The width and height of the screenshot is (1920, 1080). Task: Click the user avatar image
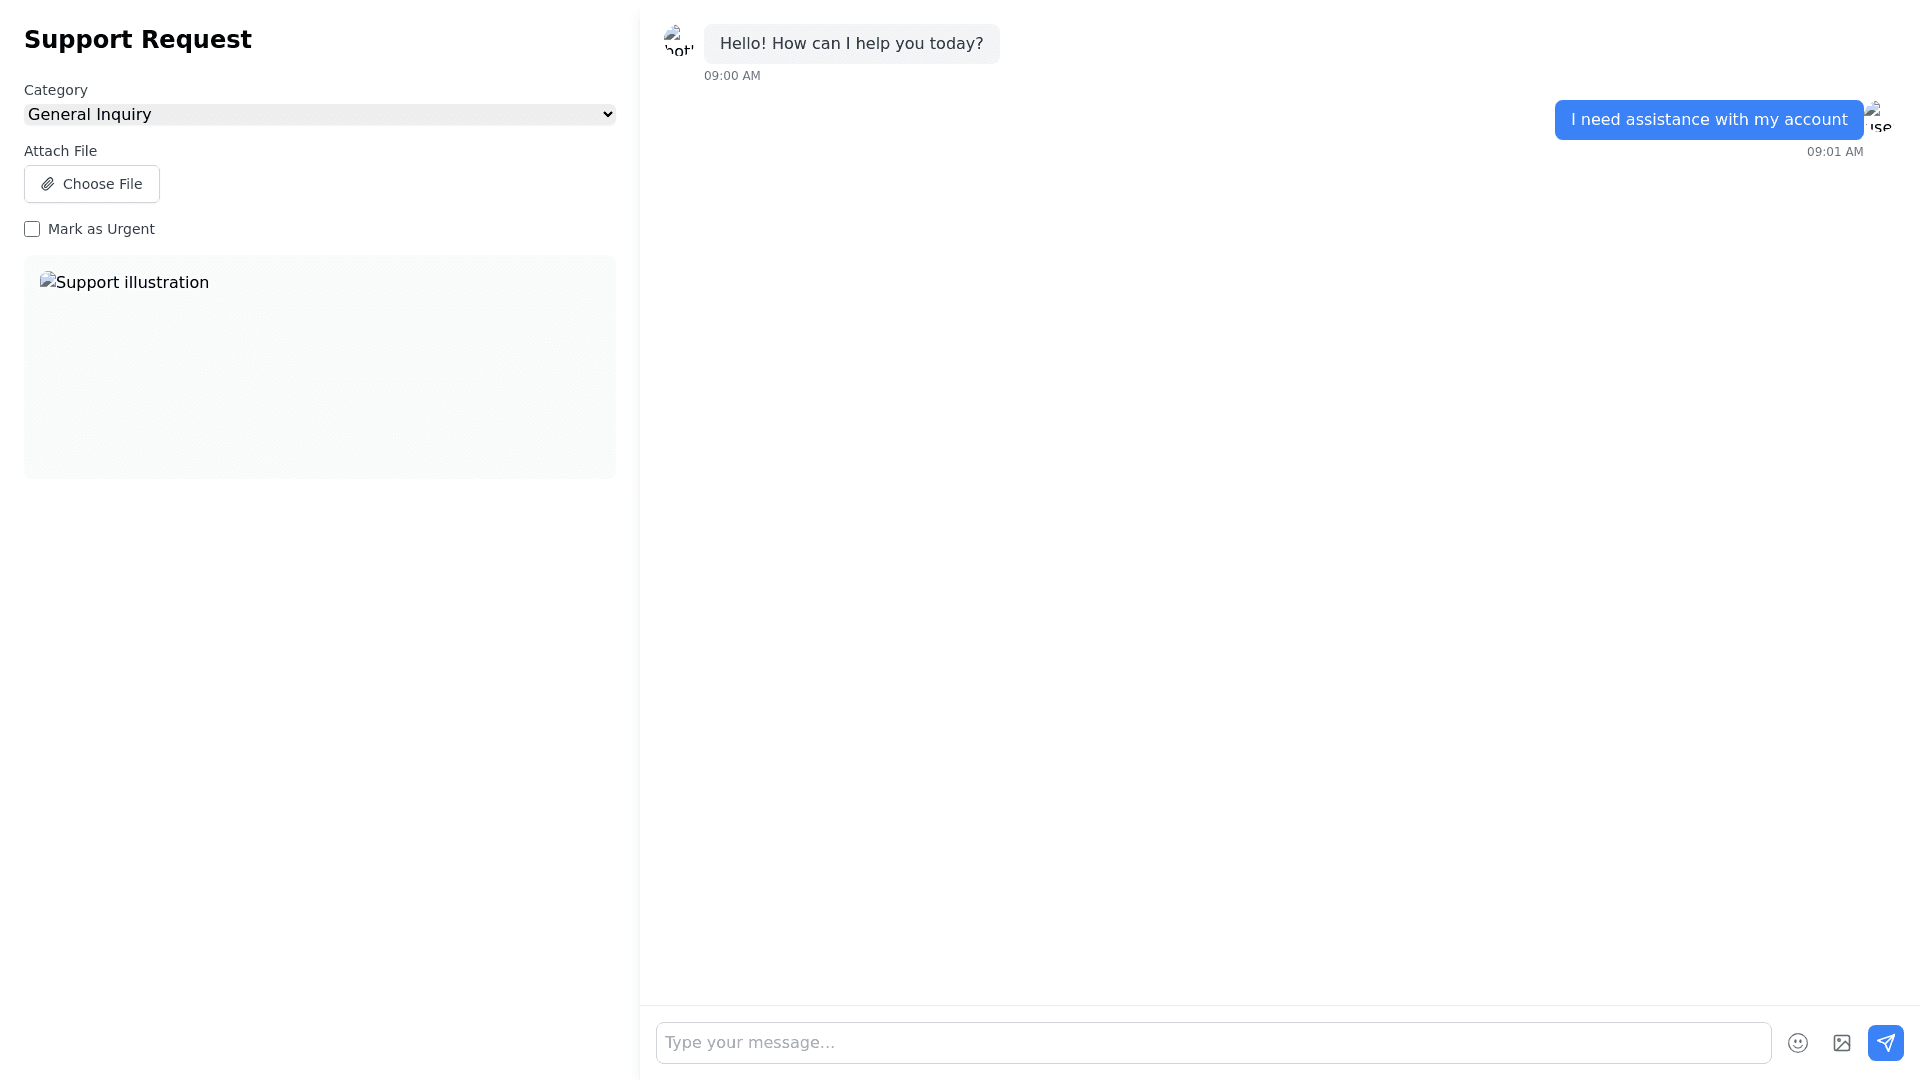(1878, 117)
